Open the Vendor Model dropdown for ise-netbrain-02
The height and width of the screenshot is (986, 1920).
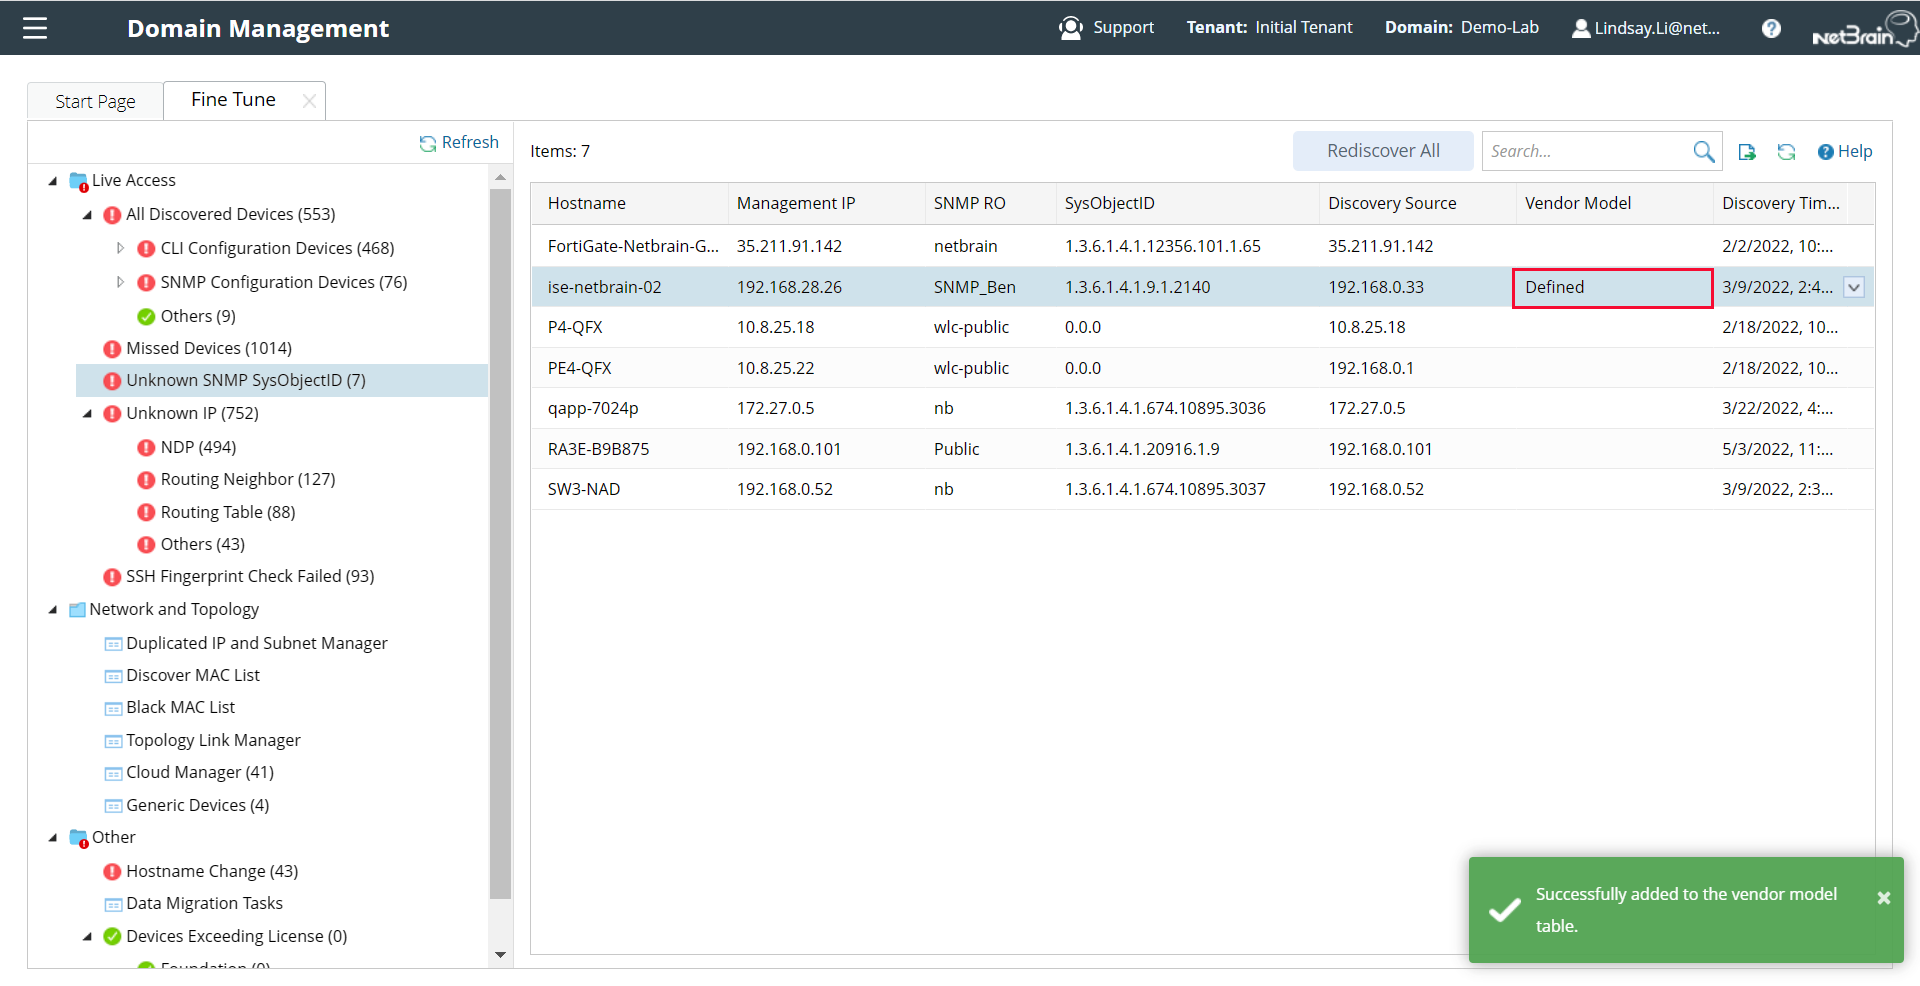coord(1854,287)
